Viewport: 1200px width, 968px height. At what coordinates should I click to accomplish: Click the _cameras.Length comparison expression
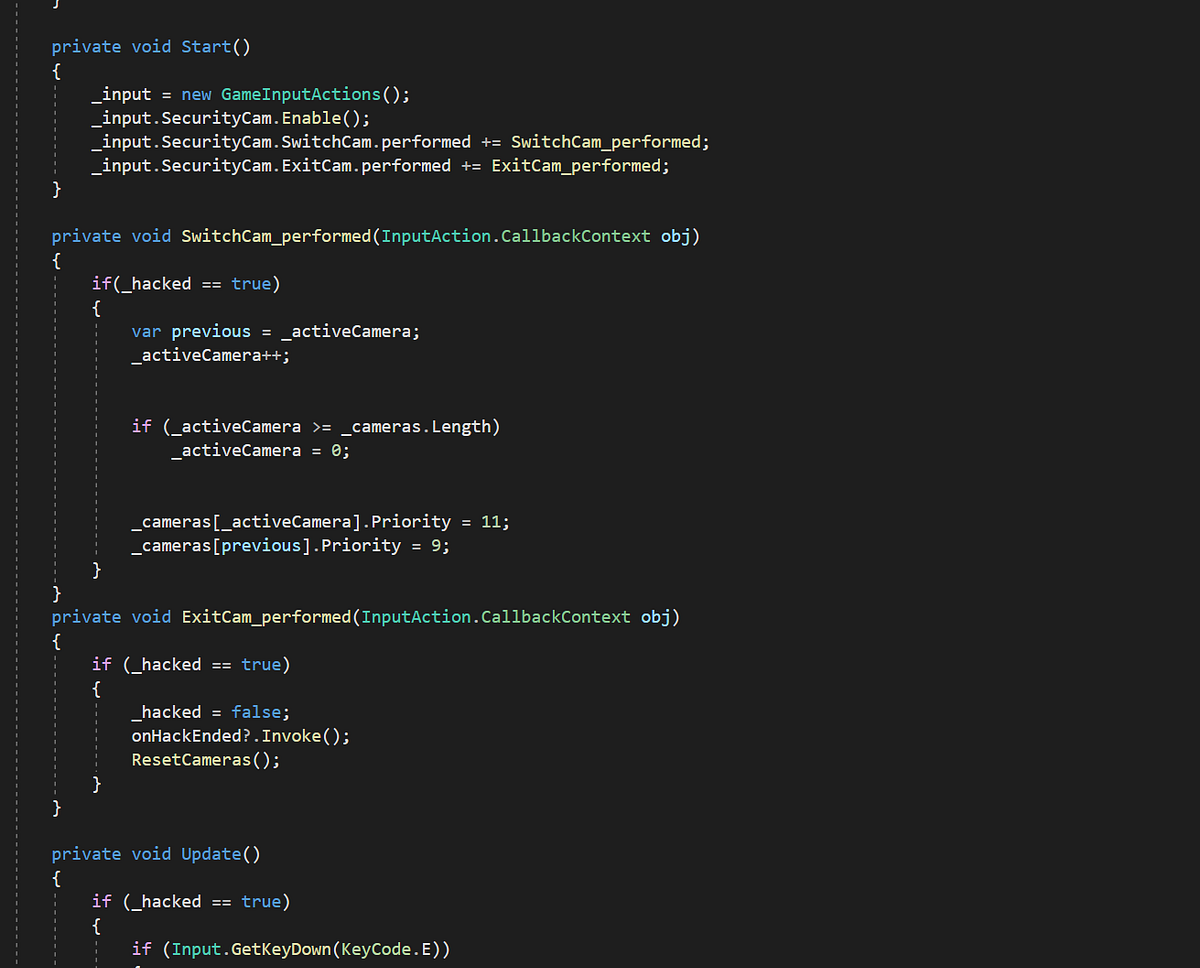(x=420, y=426)
